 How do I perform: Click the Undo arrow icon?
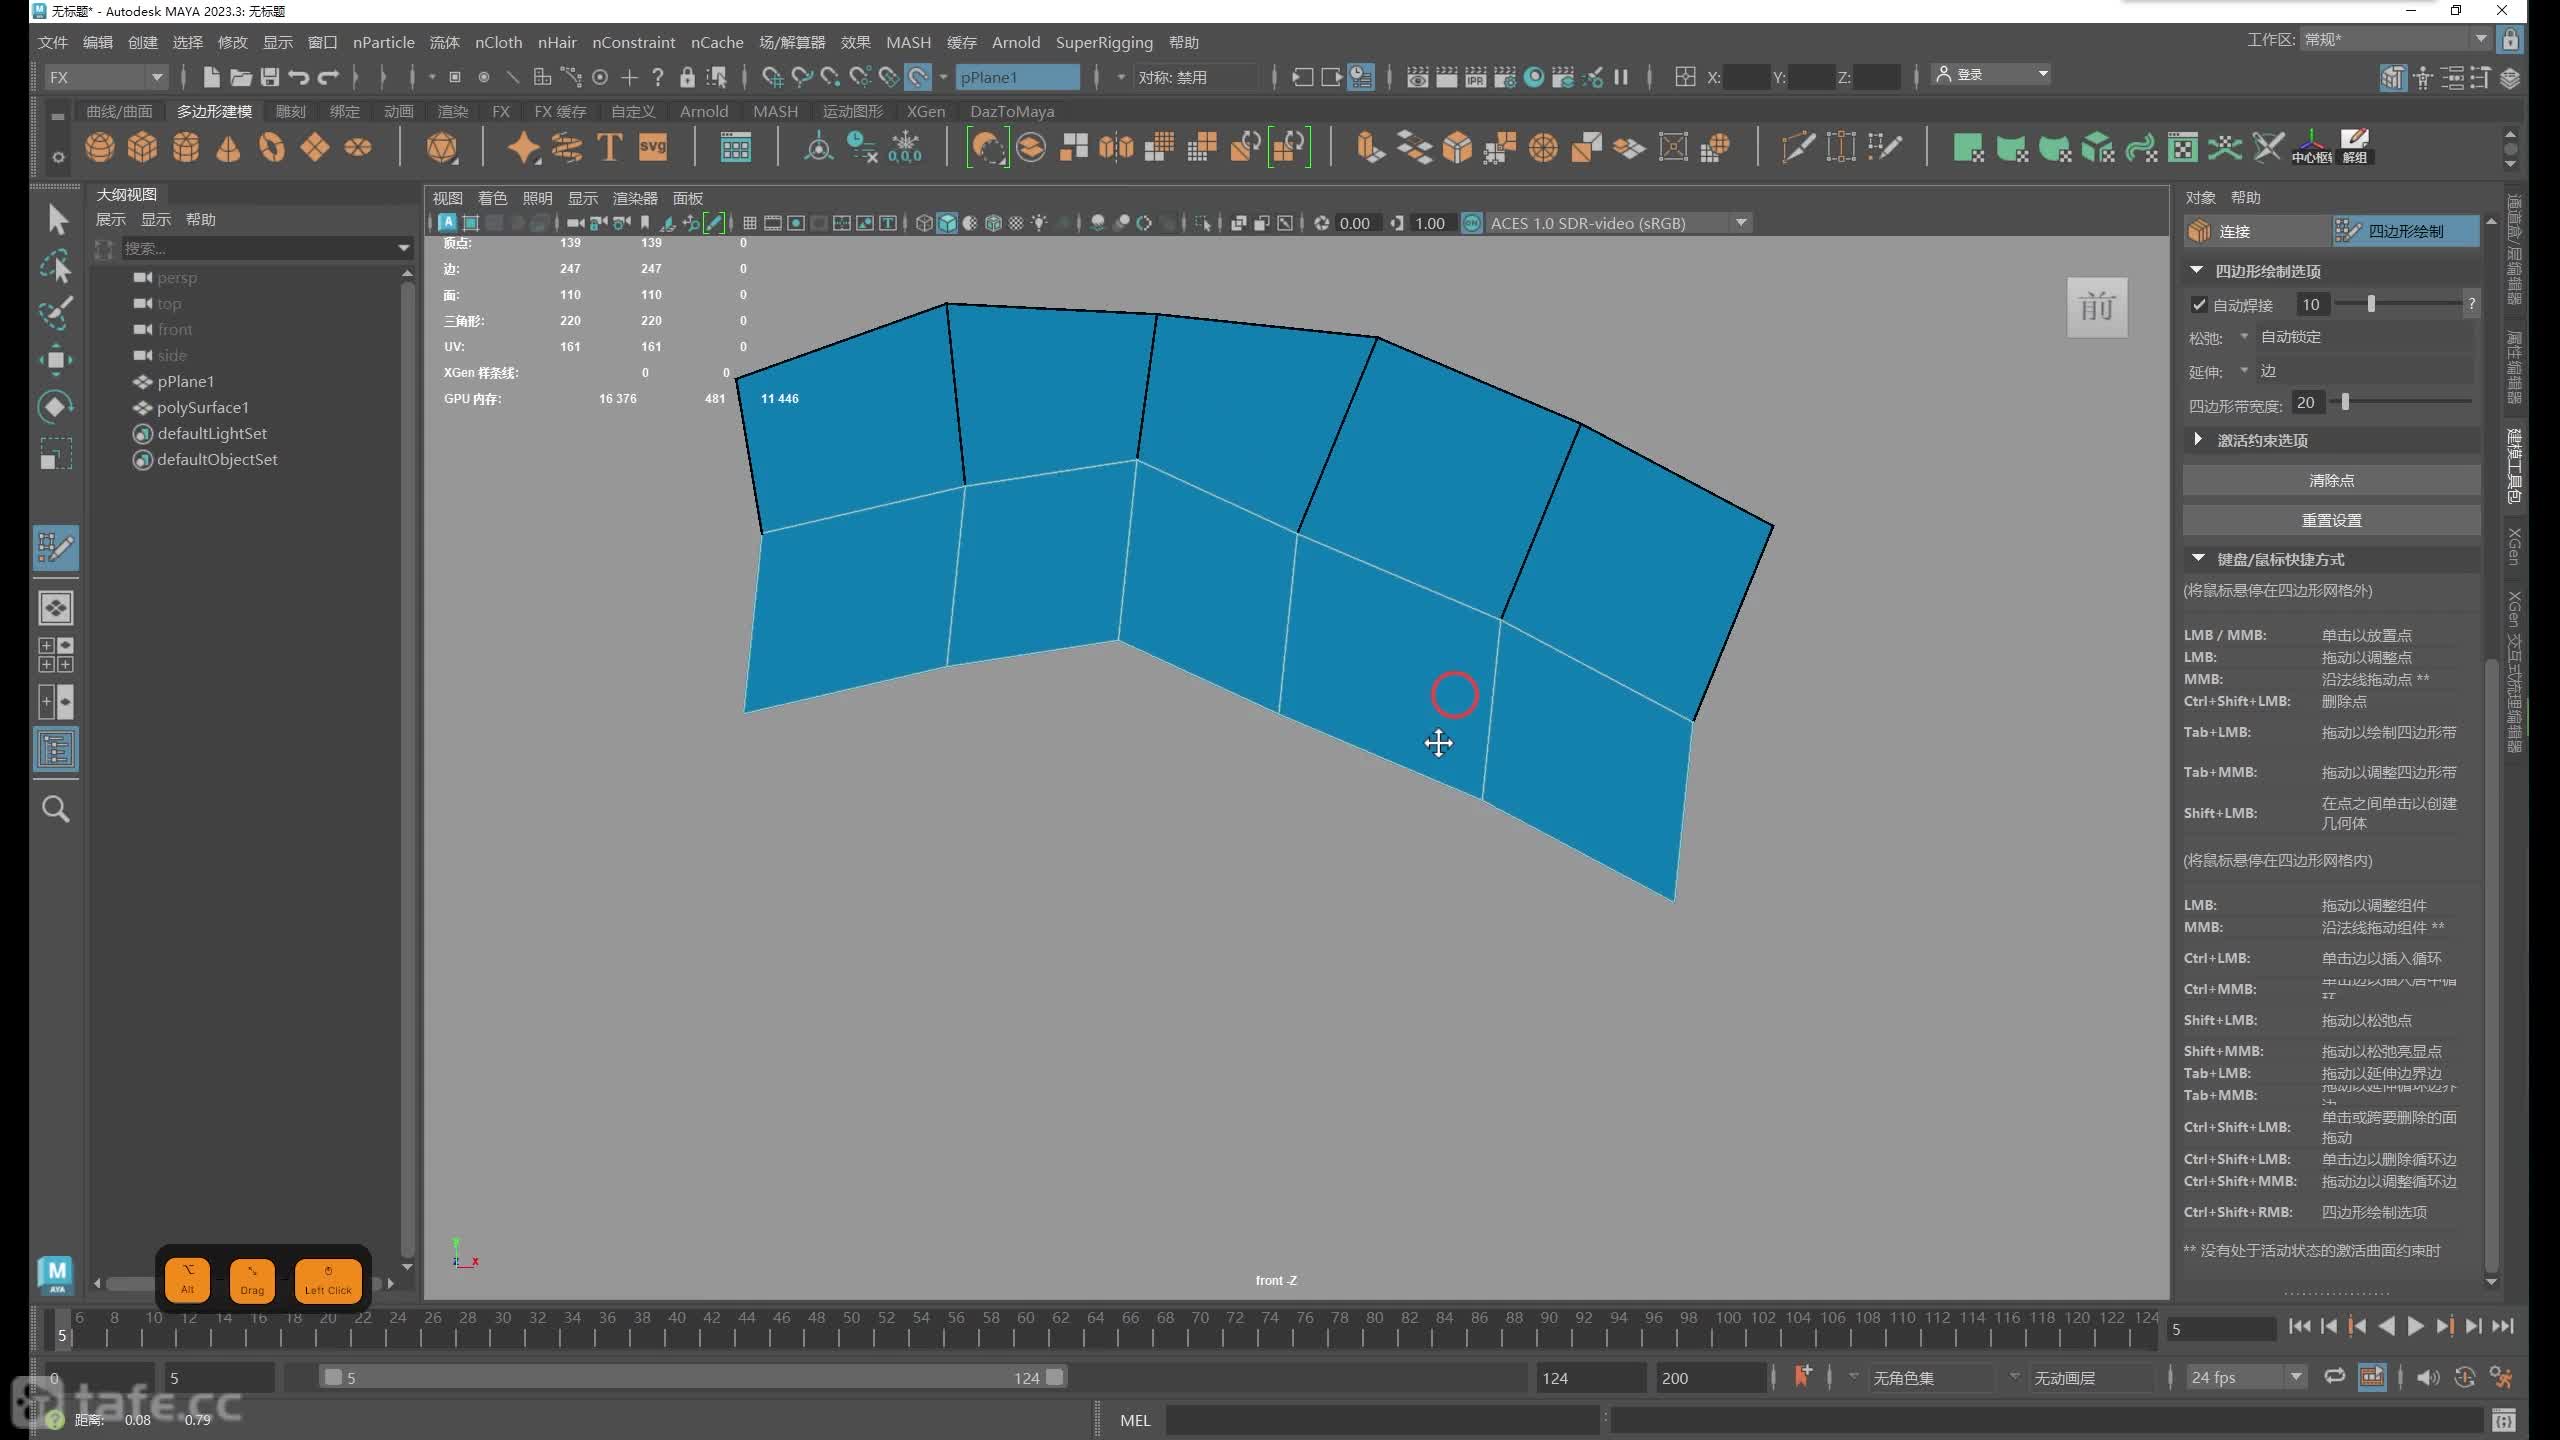click(x=299, y=77)
